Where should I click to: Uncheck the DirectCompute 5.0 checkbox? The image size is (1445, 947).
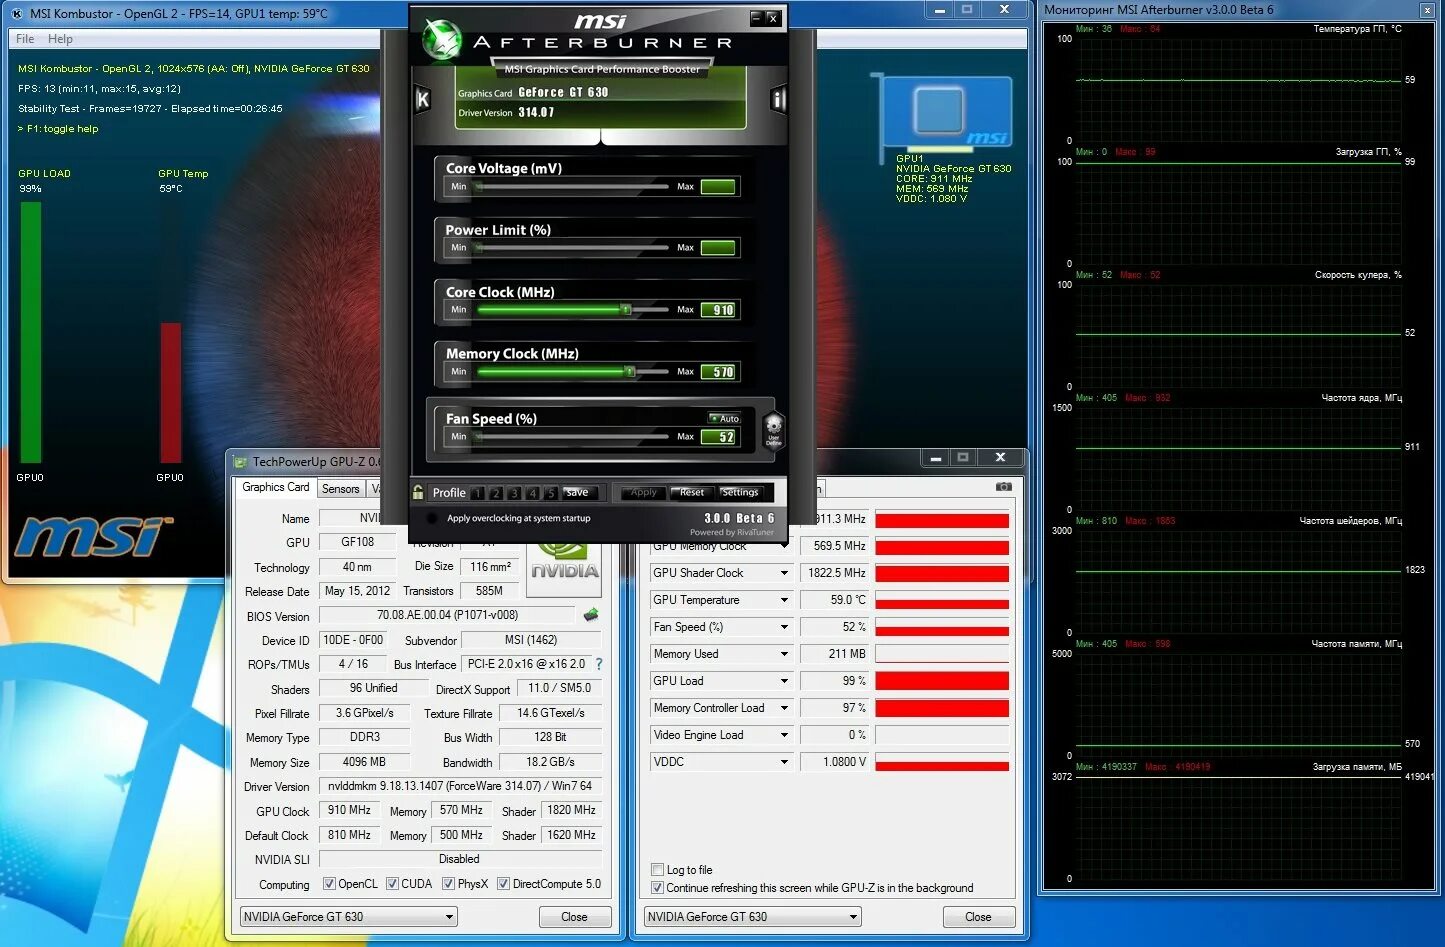503,884
